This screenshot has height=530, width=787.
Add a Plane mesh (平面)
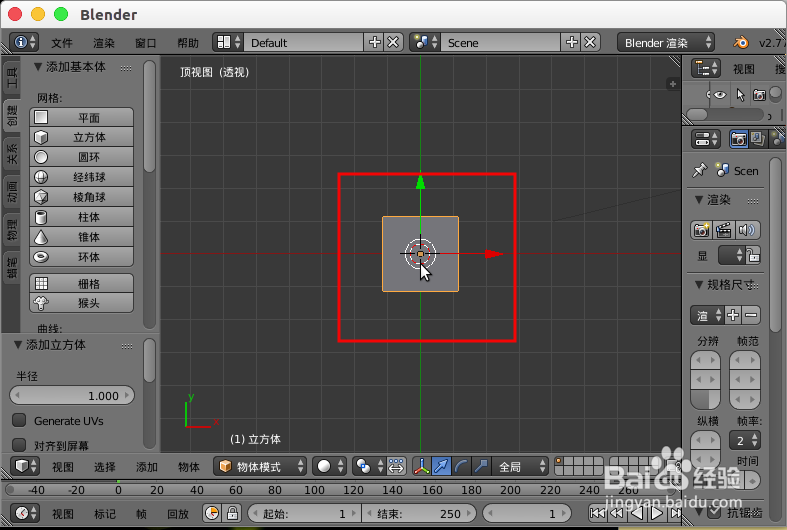tap(82, 117)
